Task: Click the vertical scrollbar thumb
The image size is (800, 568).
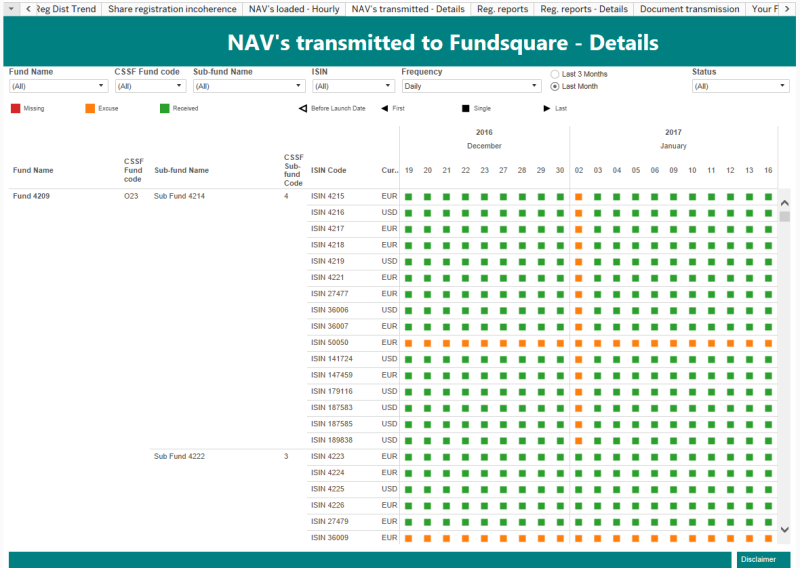Action: pos(785,216)
